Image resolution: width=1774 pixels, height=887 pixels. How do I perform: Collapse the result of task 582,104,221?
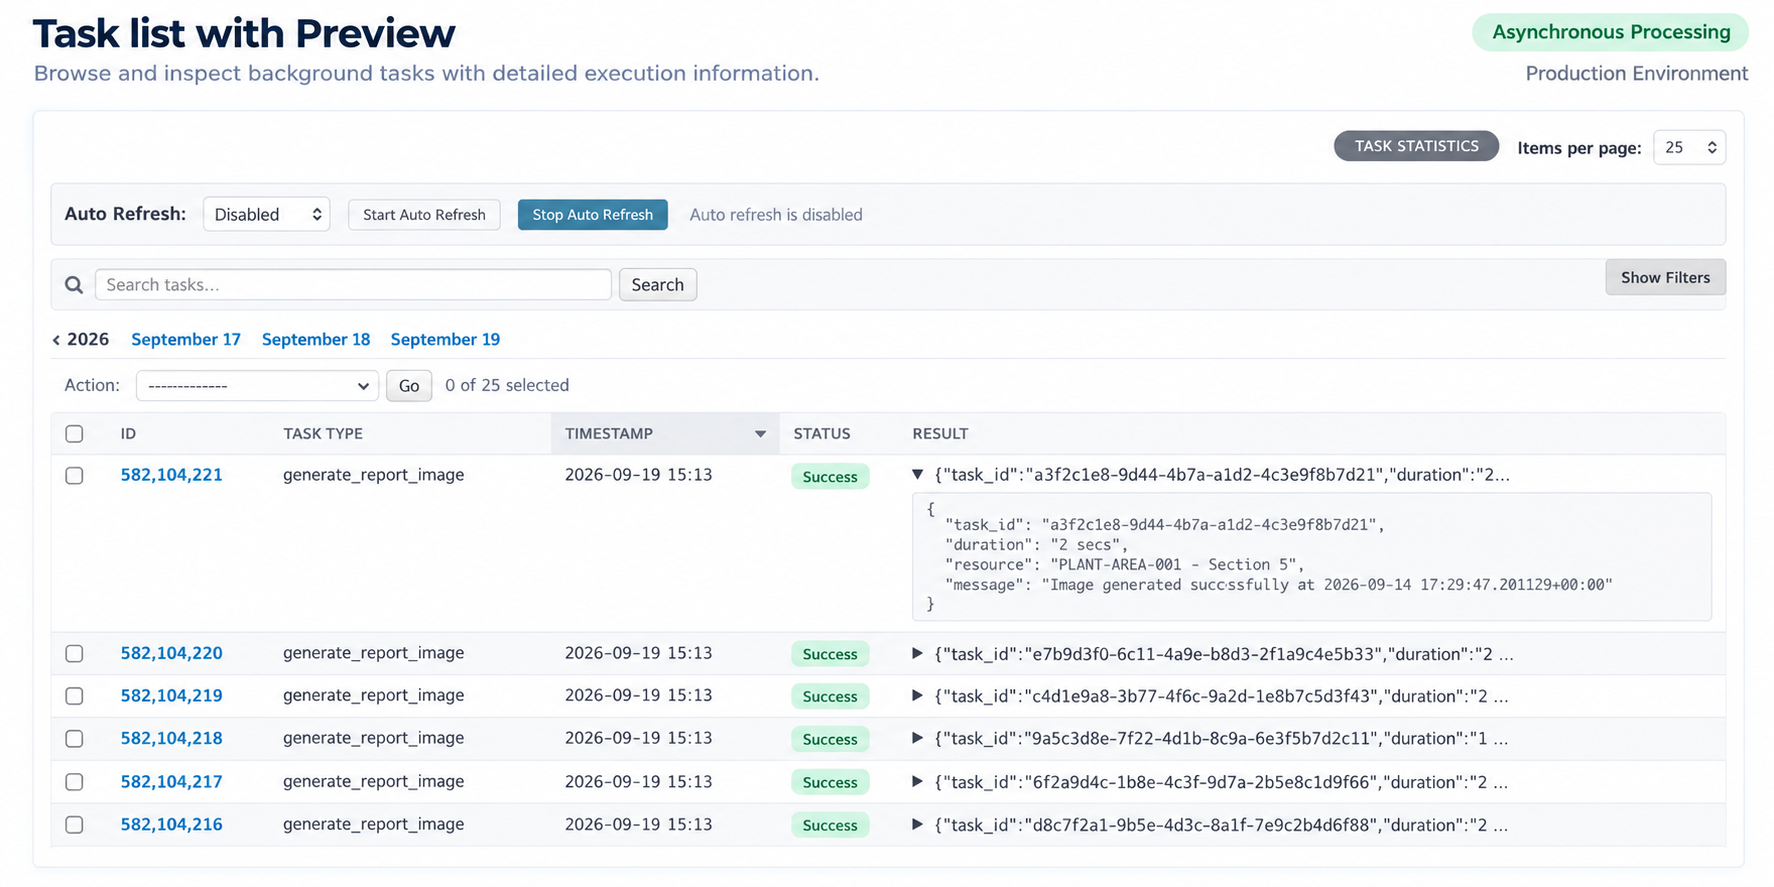(917, 475)
